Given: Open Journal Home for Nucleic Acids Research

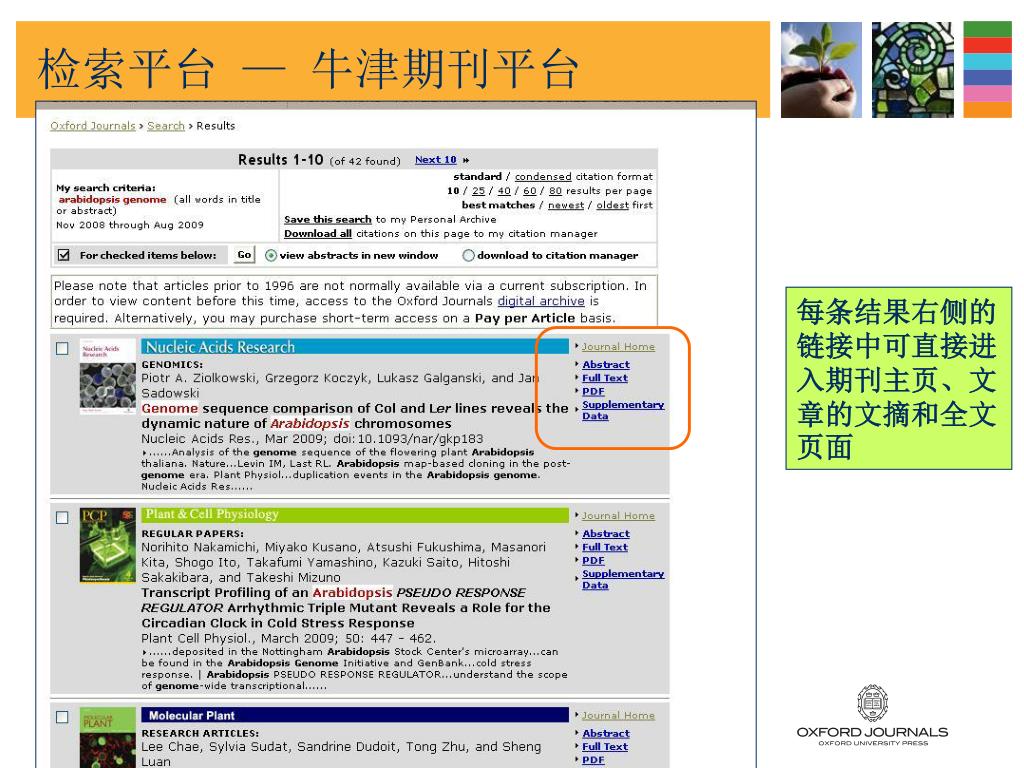Looking at the screenshot, I should point(618,347).
